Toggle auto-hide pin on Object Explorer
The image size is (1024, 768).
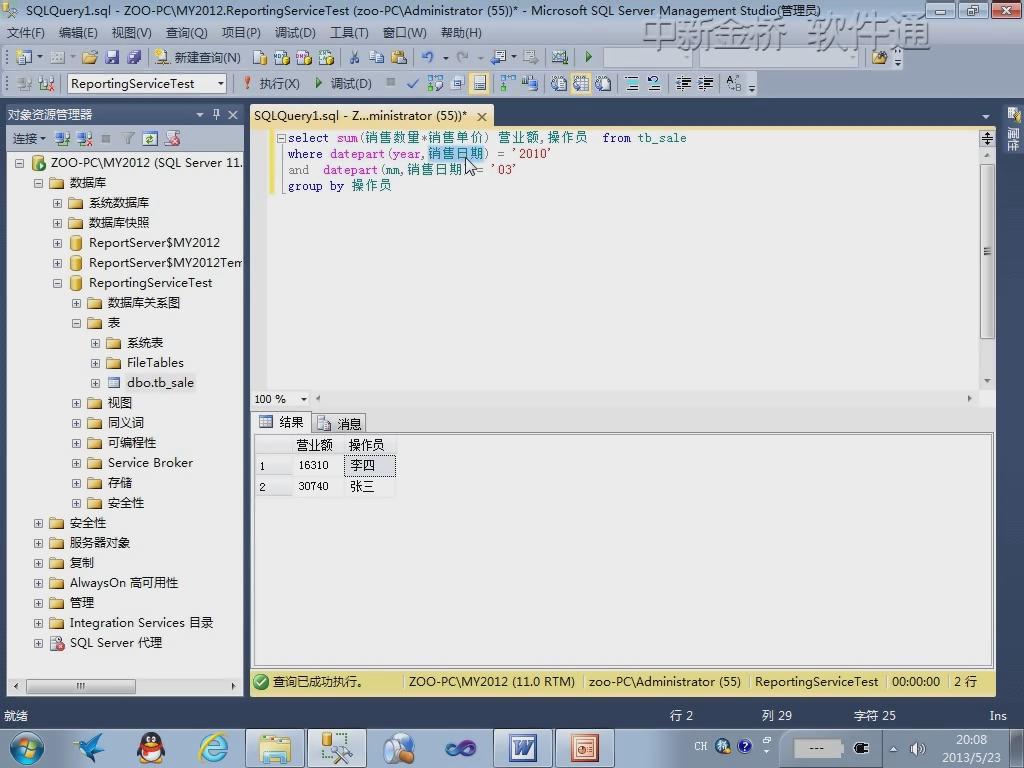[216, 115]
